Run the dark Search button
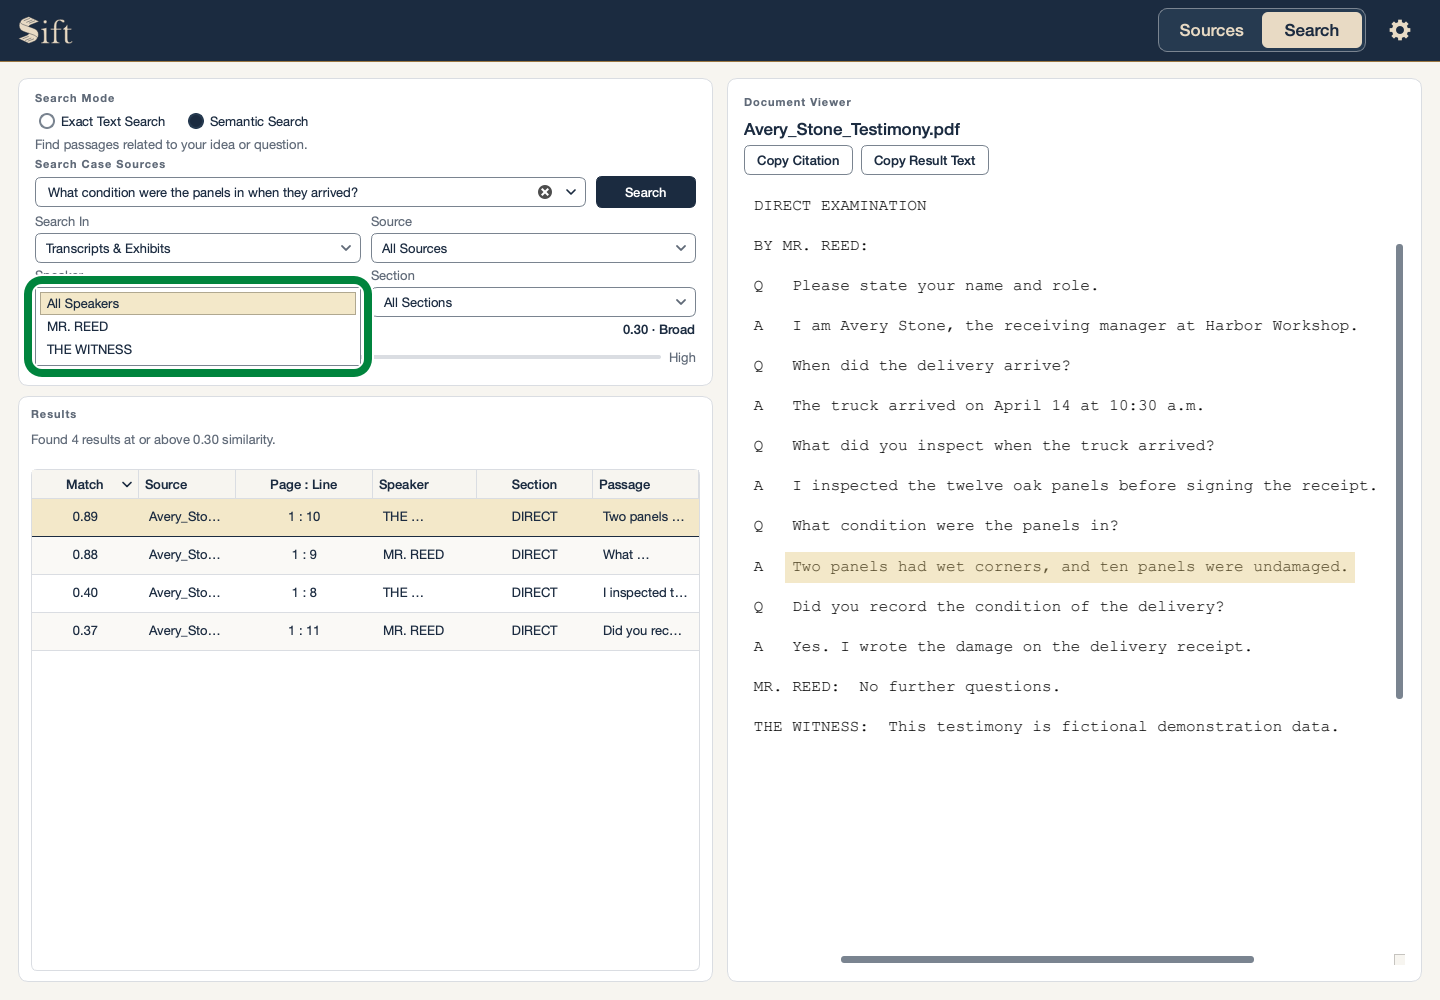The image size is (1440, 1000). tap(646, 192)
